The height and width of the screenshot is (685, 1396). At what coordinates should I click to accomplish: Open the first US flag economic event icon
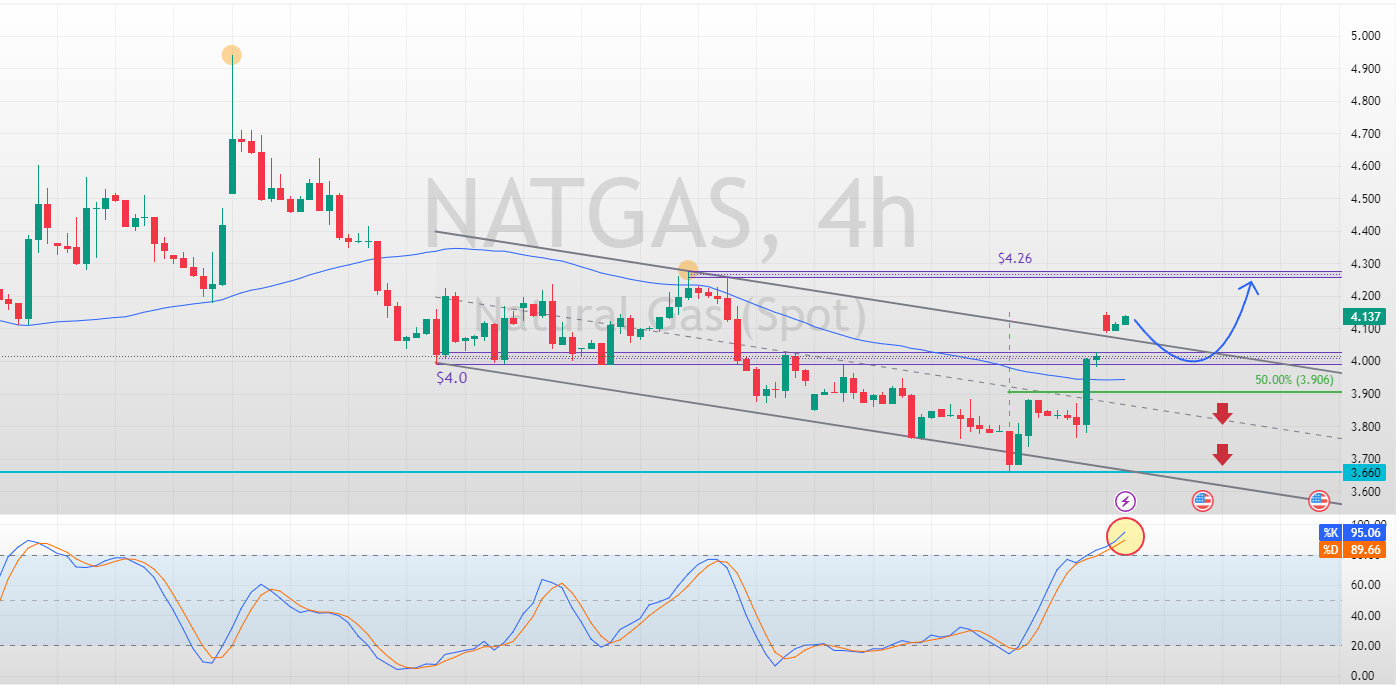click(x=1202, y=501)
